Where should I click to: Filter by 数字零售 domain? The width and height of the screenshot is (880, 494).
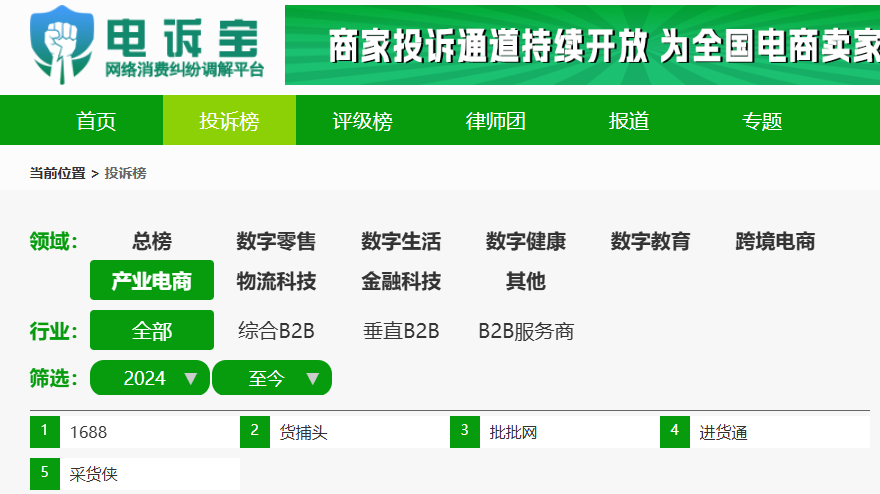(x=276, y=241)
